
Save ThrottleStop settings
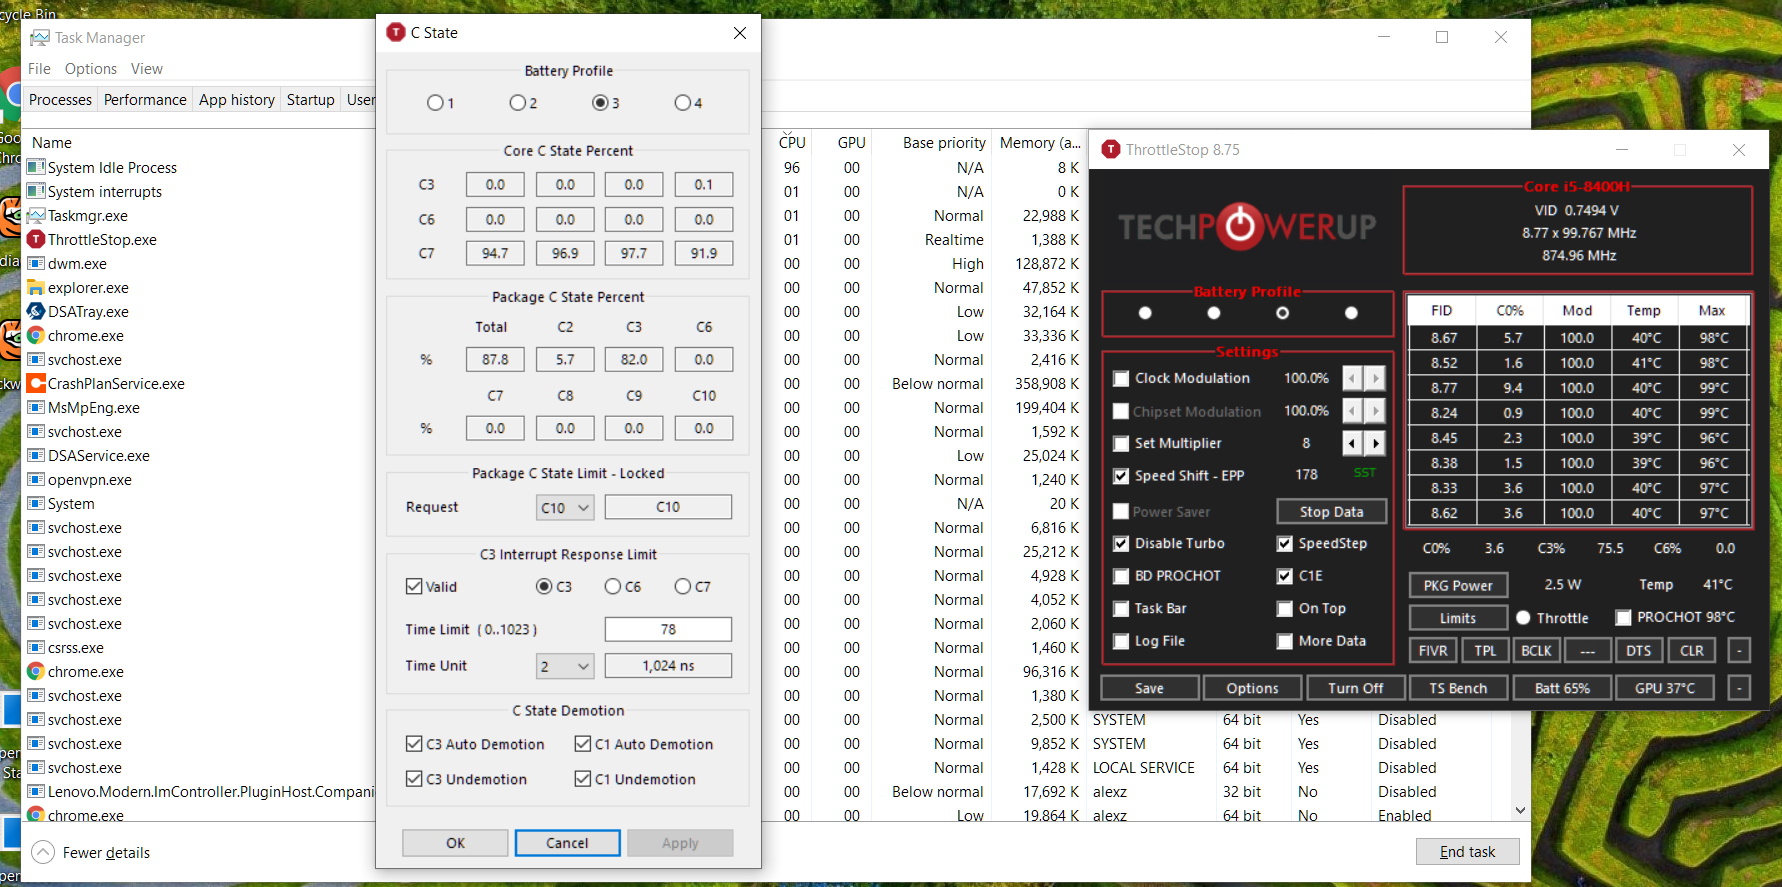[x=1149, y=688]
